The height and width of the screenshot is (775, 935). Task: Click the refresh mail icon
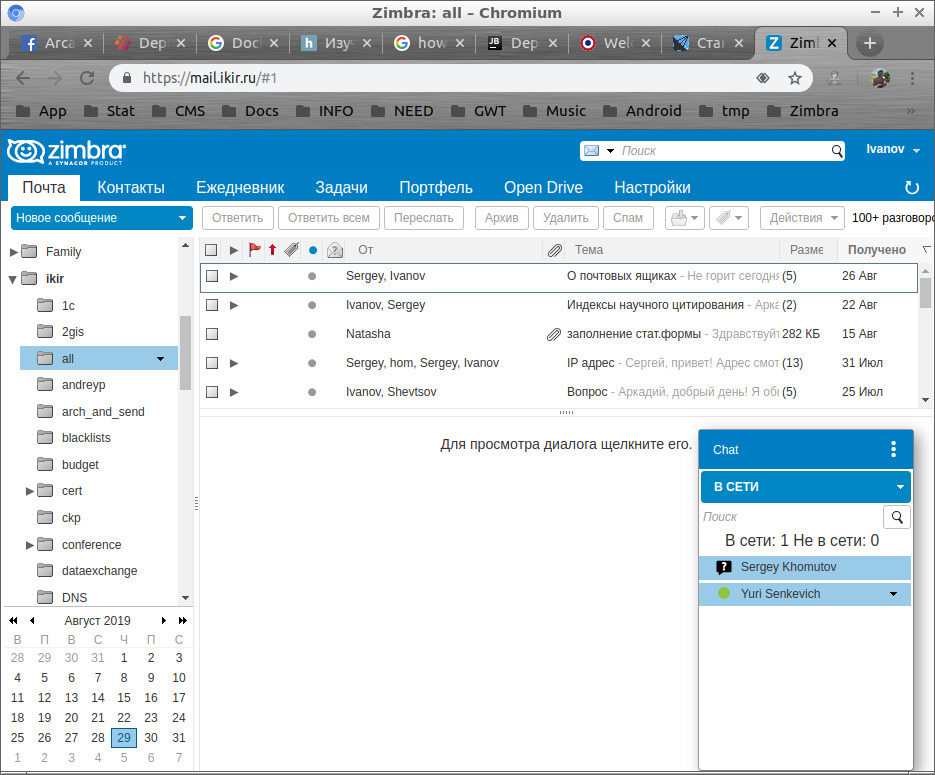point(911,188)
